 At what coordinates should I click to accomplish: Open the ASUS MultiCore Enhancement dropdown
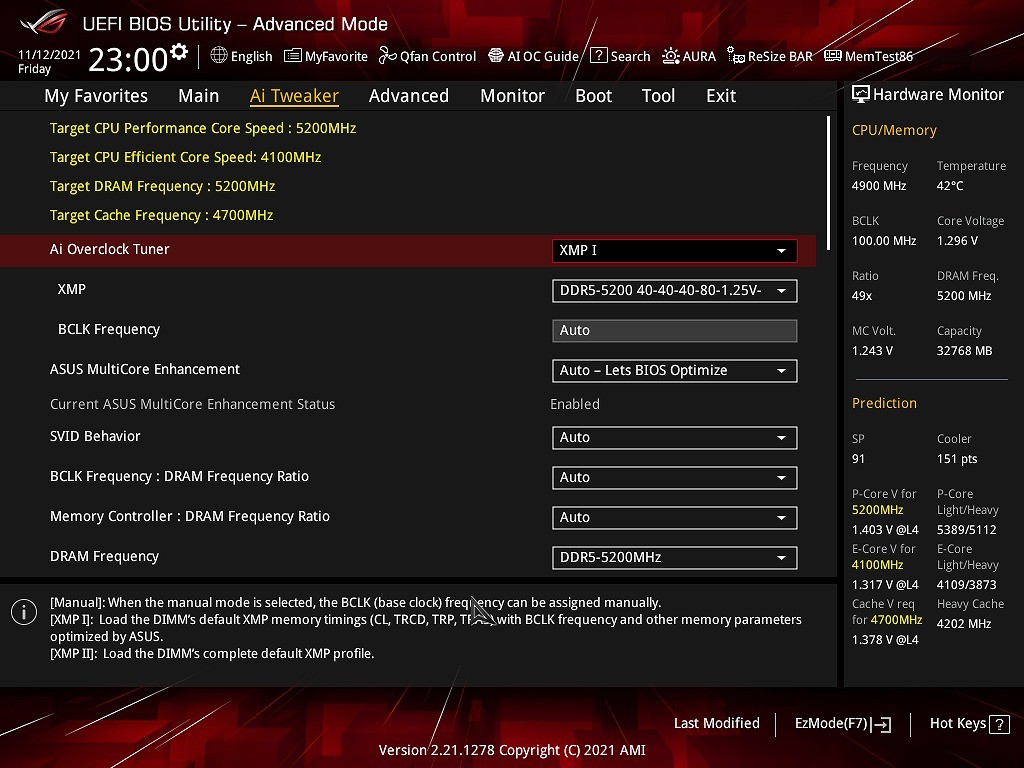pyautogui.click(x=674, y=370)
